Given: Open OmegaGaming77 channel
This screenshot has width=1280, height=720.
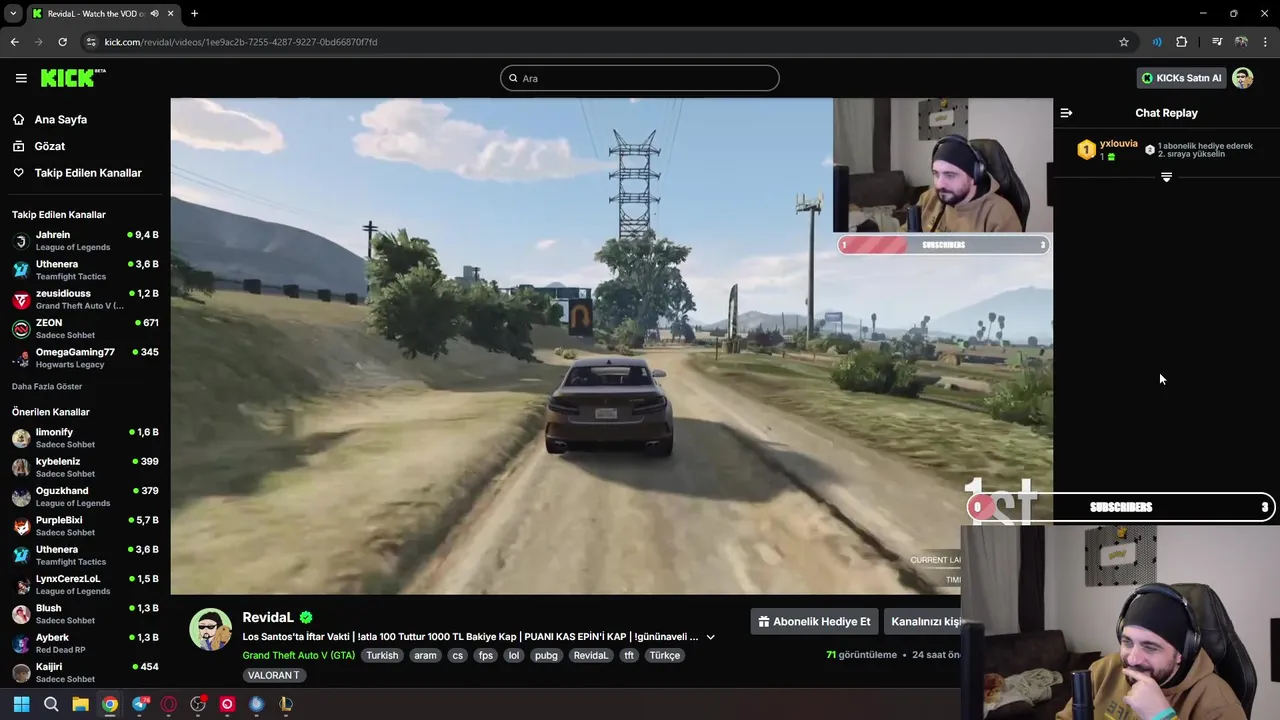Looking at the screenshot, I should pos(85,358).
